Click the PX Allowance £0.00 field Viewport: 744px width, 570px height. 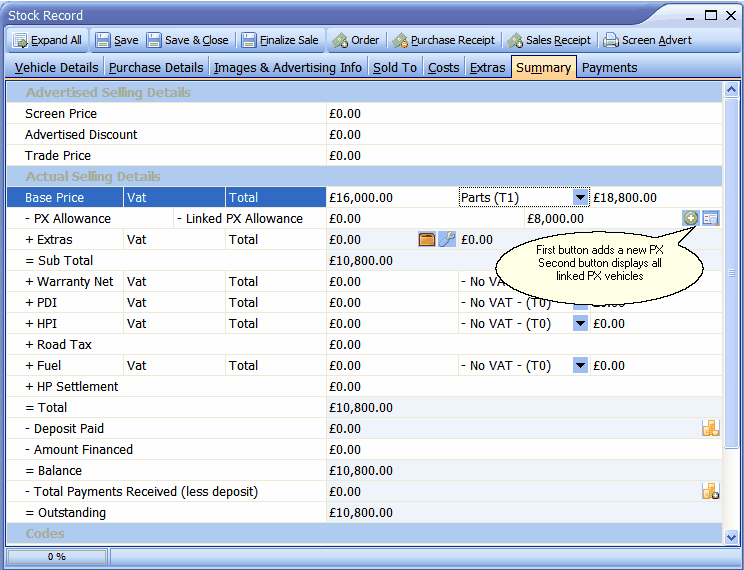pyautogui.click(x=425, y=218)
